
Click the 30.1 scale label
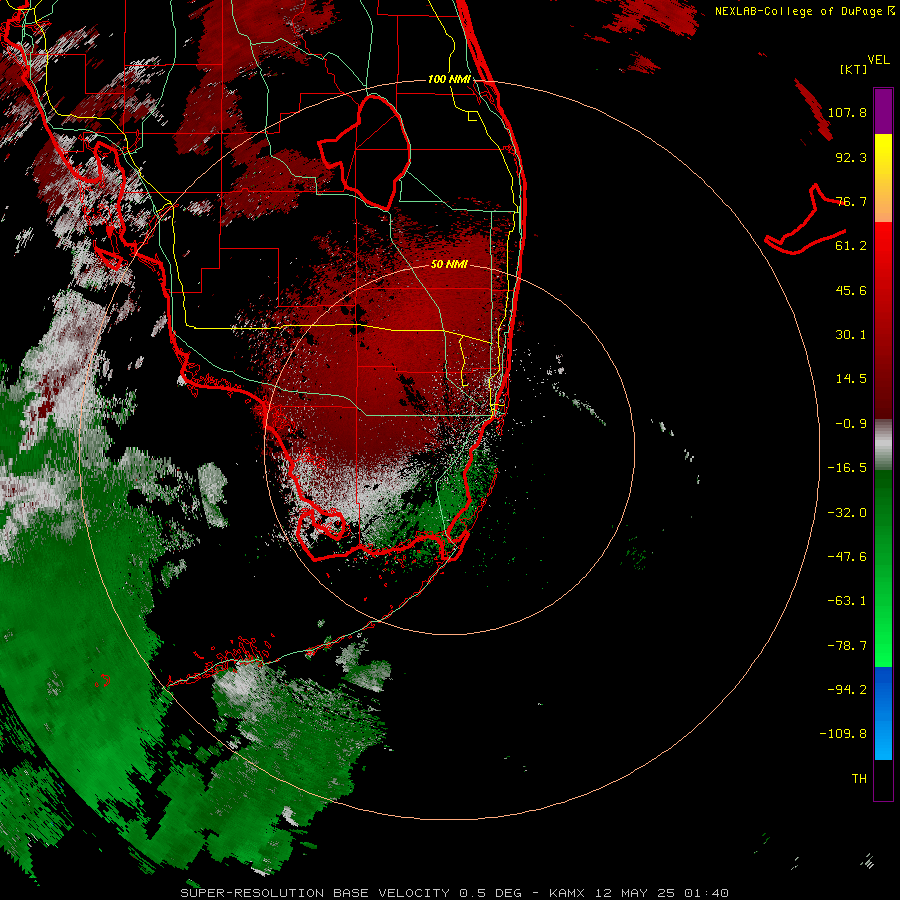click(x=851, y=335)
